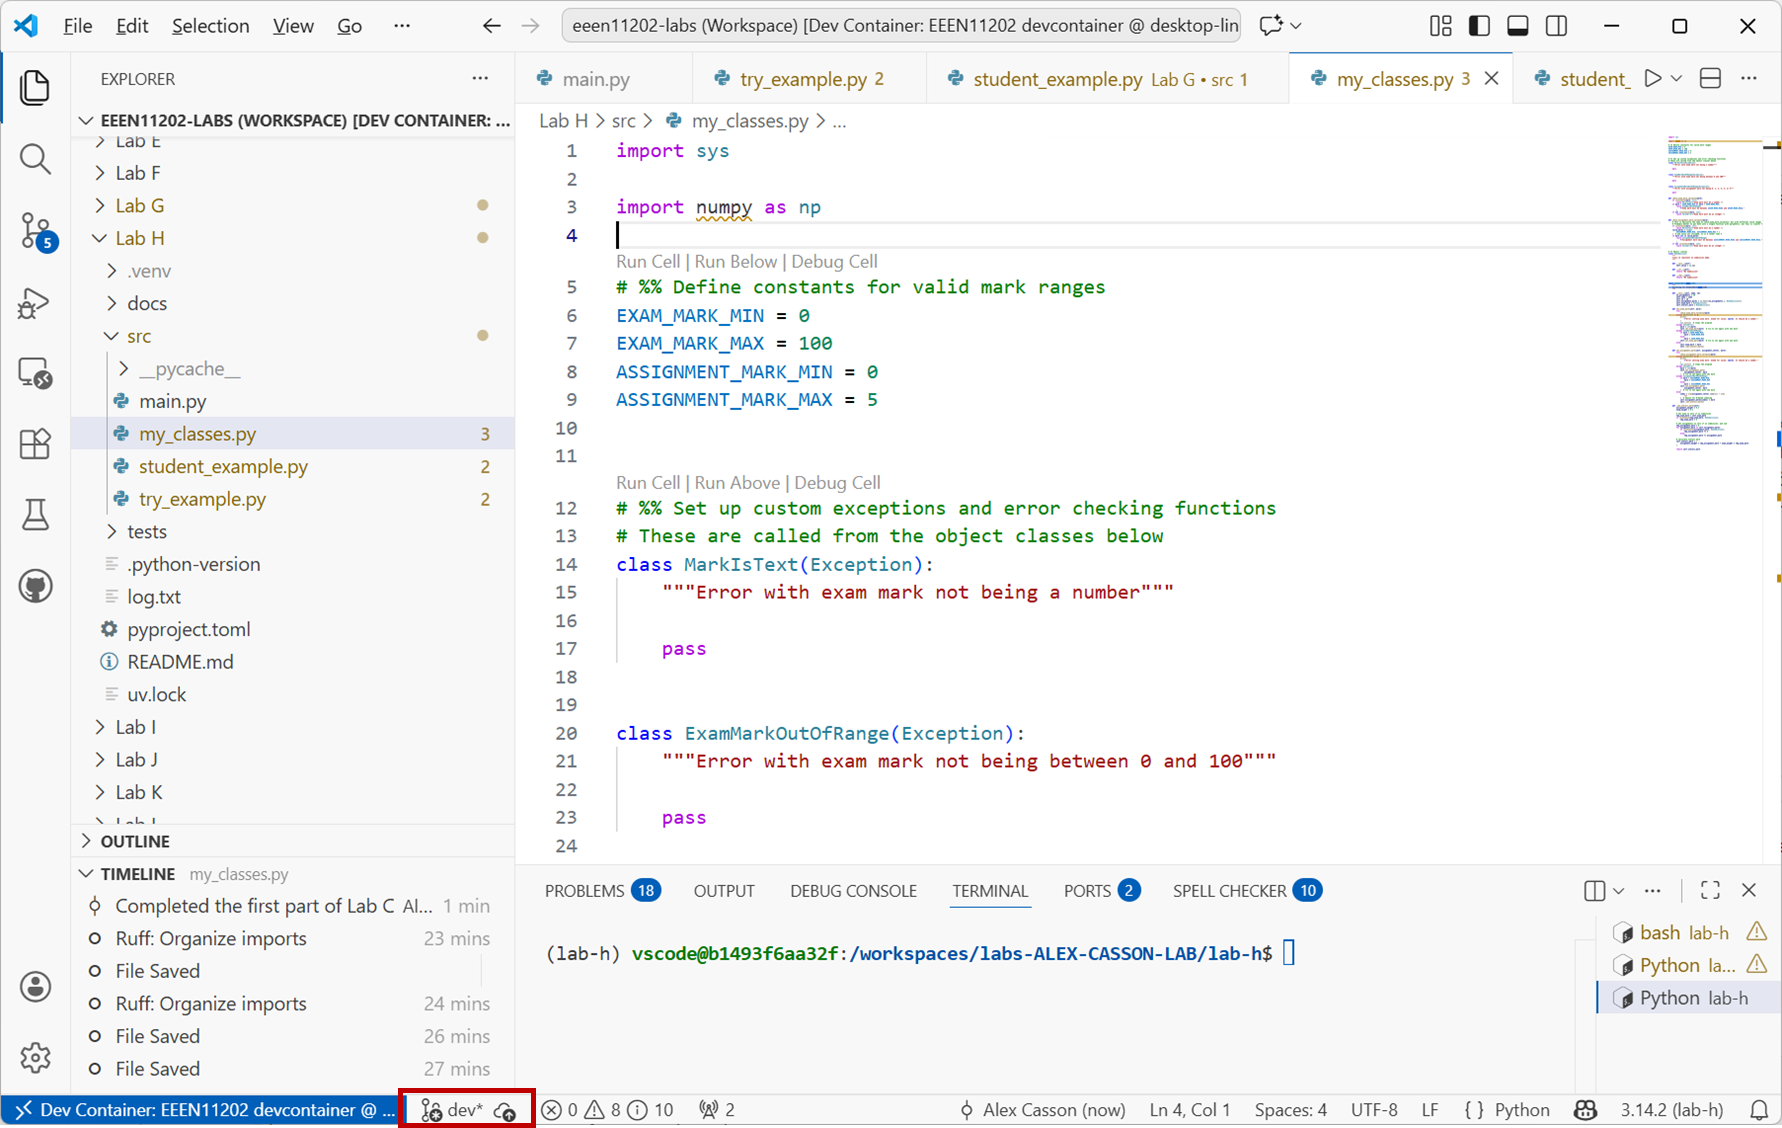Screen dimensions: 1782x1128
Task: Open the Run and Debug view
Action: pos(35,303)
